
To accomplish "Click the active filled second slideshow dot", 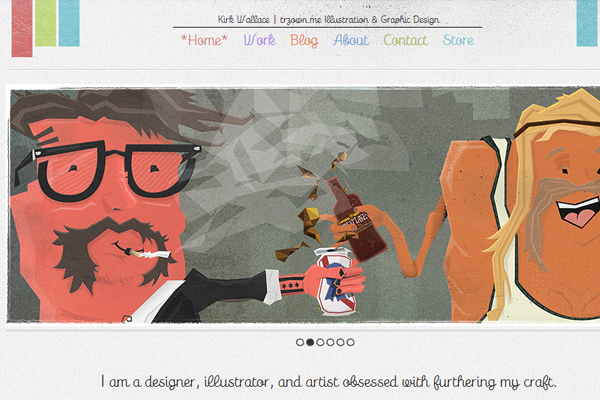I will point(310,342).
